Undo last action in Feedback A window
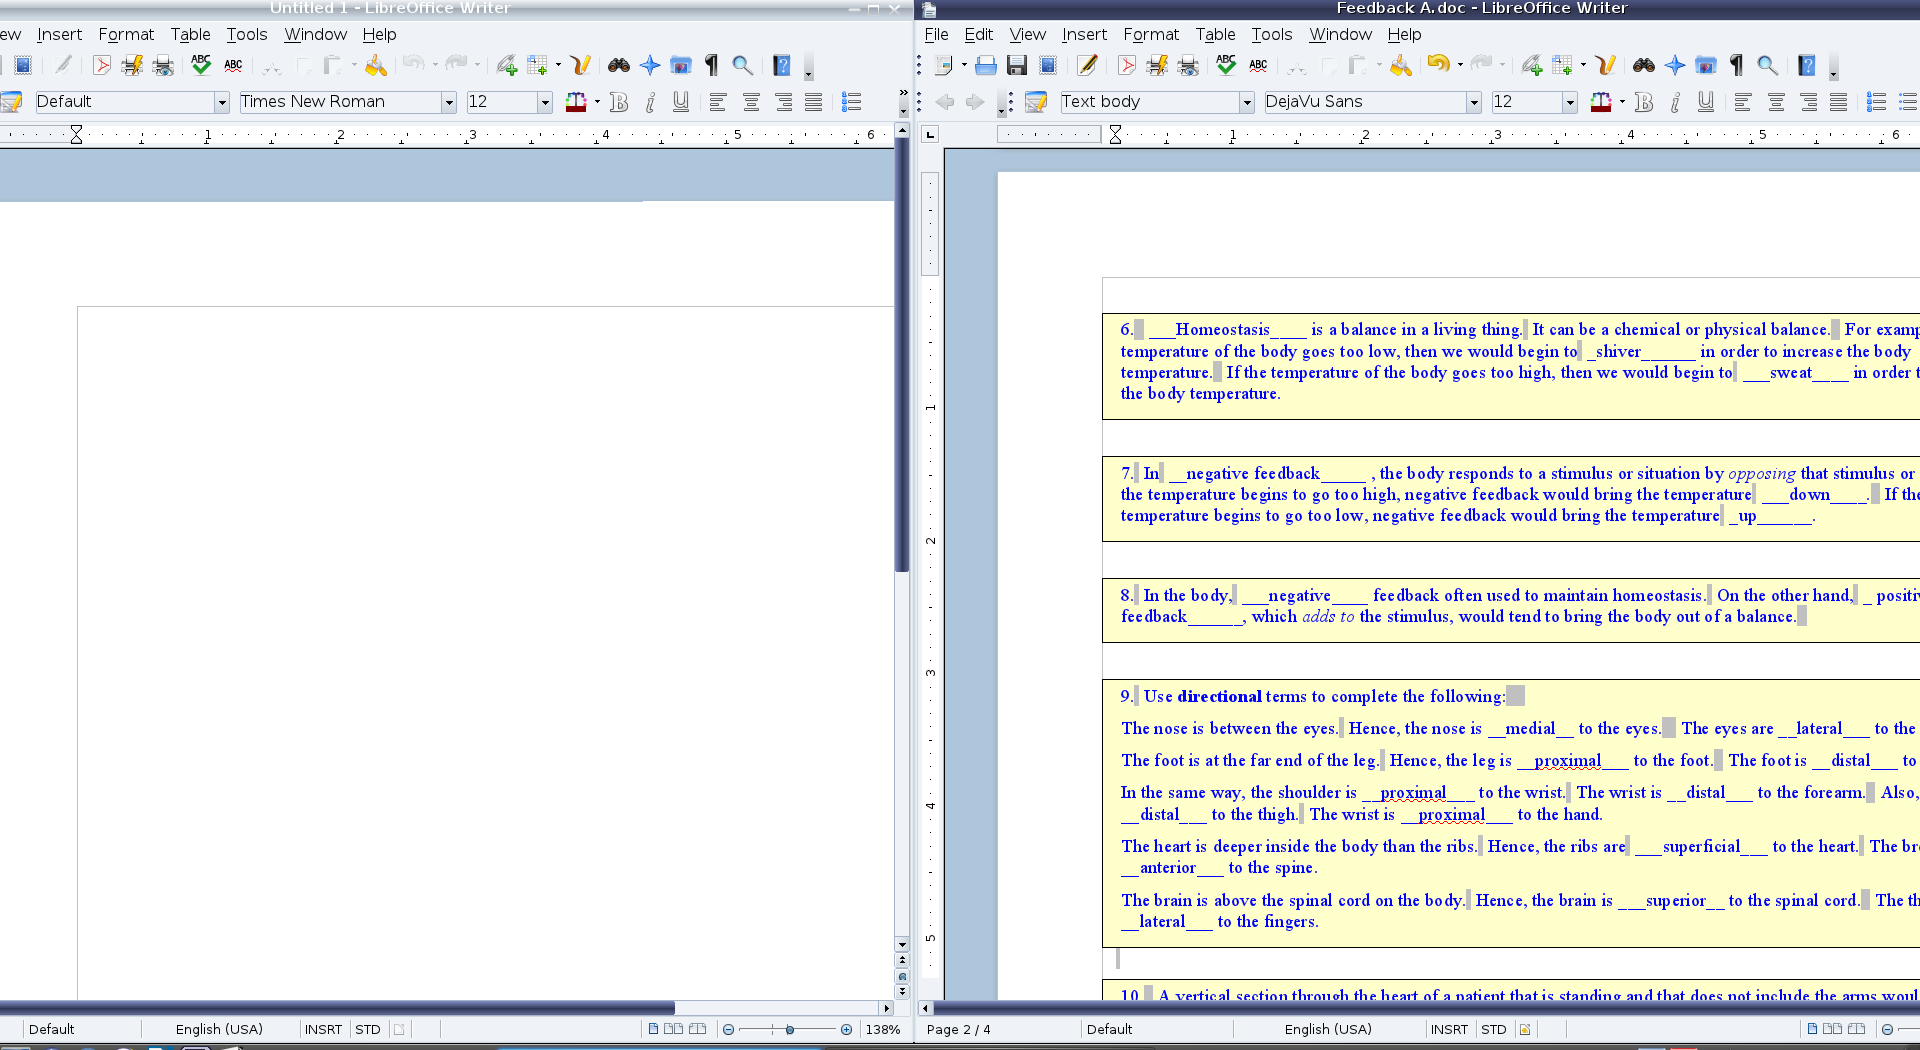1920x1050 pixels. 1438,65
